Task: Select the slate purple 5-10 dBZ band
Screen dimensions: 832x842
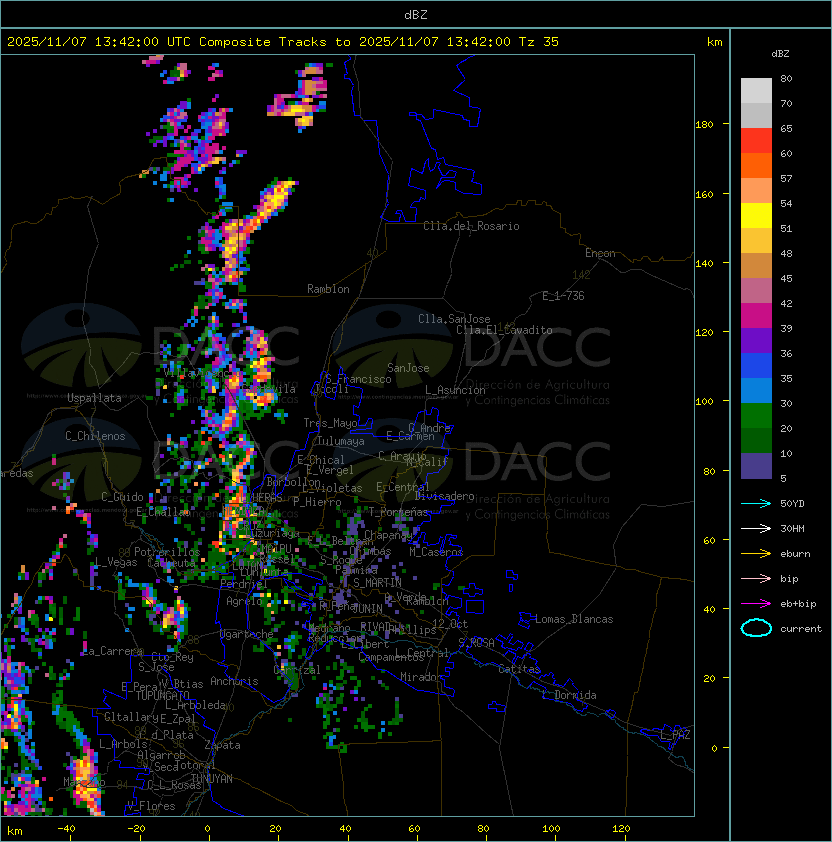Action: coord(756,466)
